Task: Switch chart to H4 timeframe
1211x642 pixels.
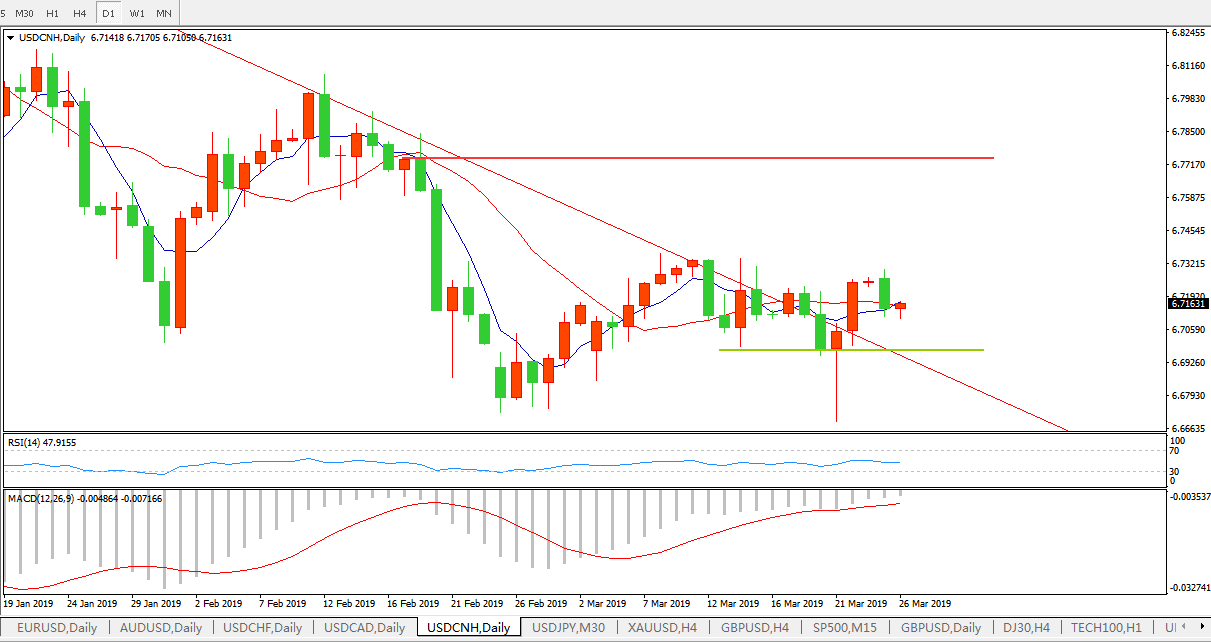Action: [80, 13]
